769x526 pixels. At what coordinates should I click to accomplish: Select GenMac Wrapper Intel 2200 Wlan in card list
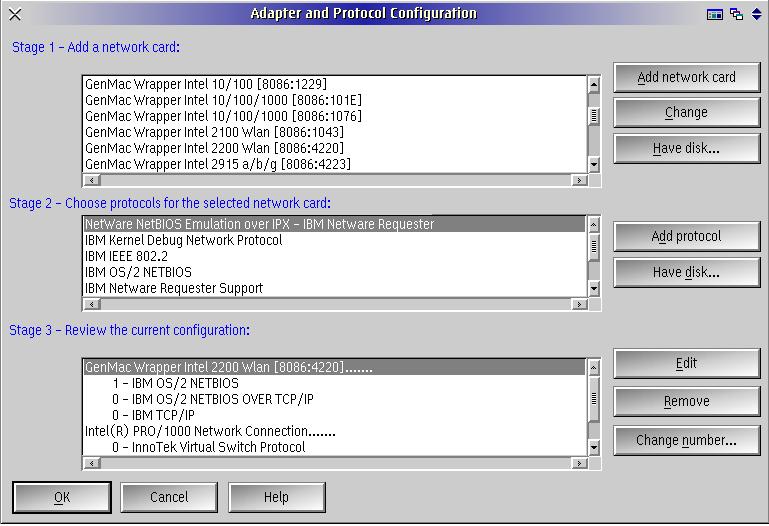point(334,148)
